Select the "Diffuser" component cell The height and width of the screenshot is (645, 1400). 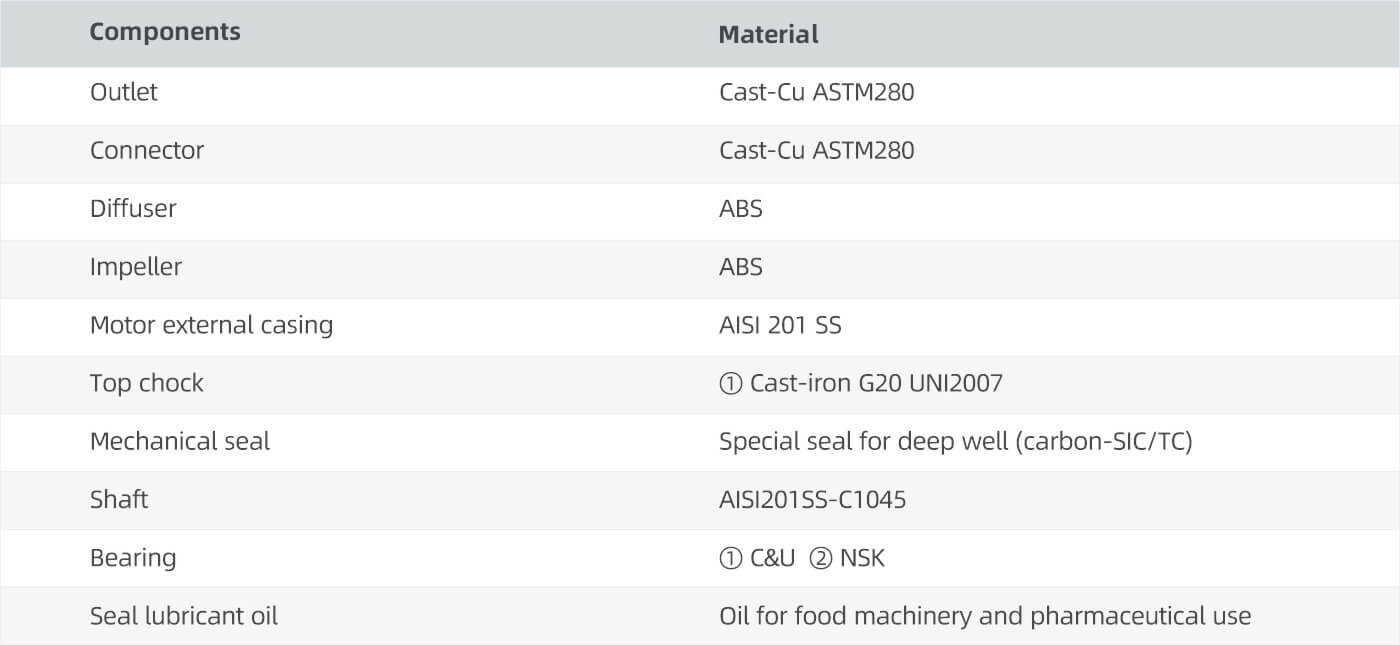point(133,208)
